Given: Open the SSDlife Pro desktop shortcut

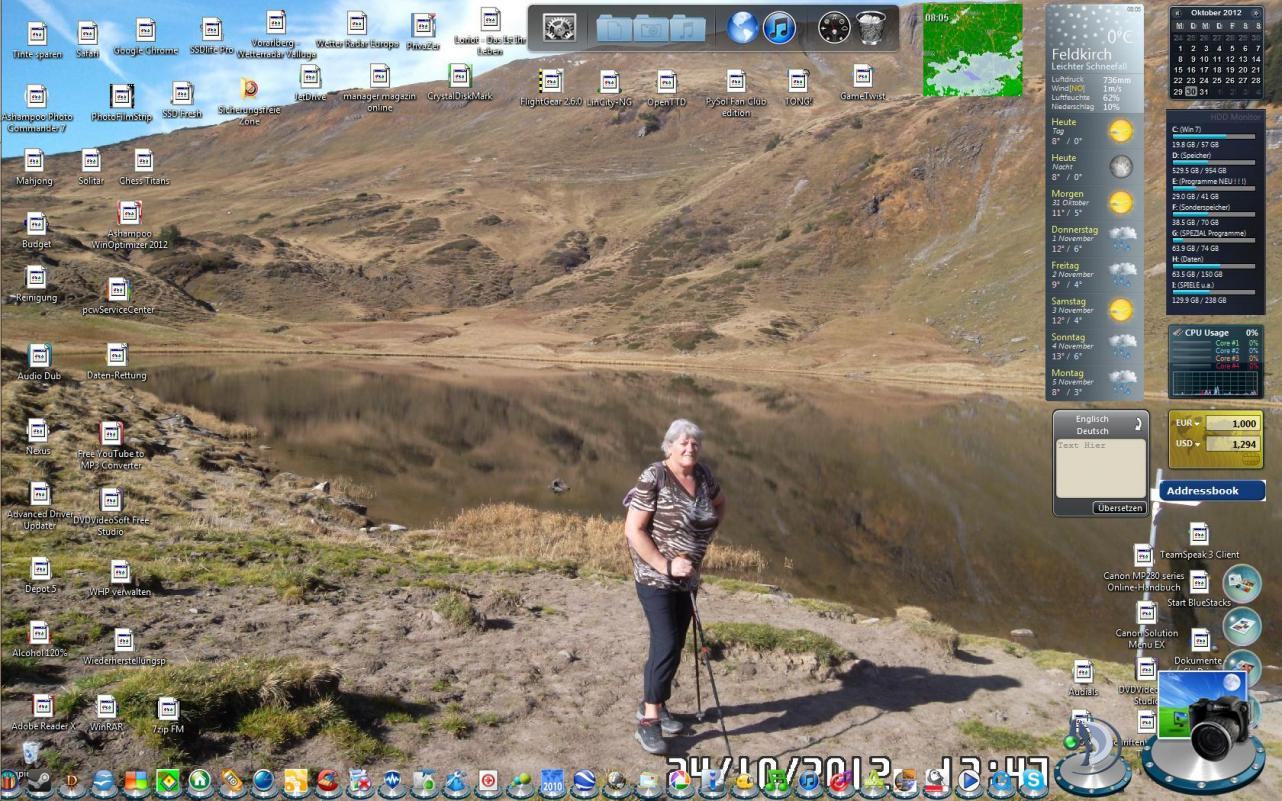Looking at the screenshot, I should (x=212, y=36).
